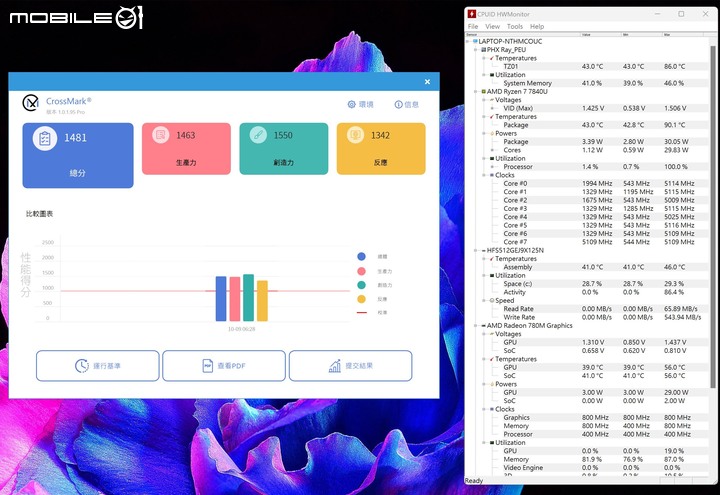Click the LAPTOP-NTHMCOUC computer icon
This screenshot has height=495, width=720.
(475, 41)
